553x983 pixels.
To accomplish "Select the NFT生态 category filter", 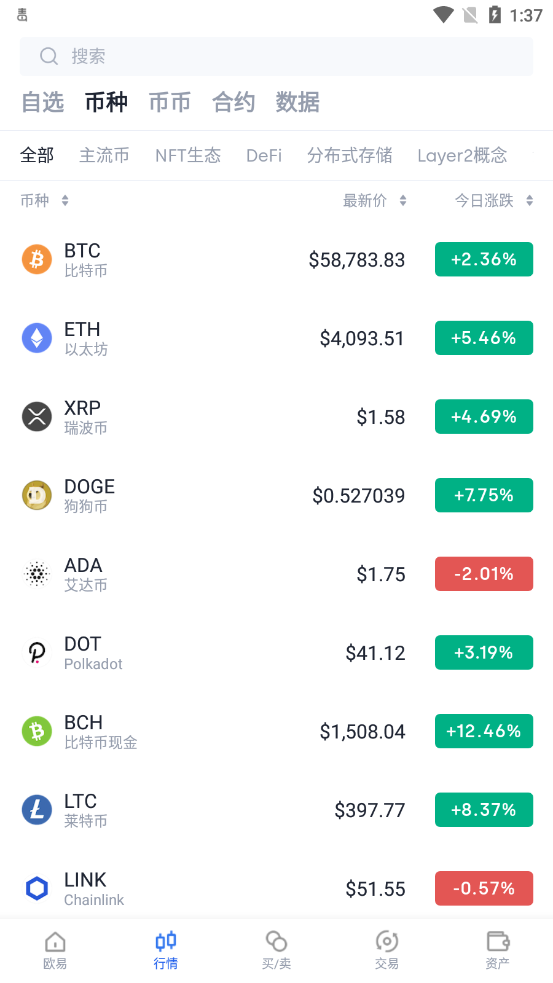I will (188, 155).
